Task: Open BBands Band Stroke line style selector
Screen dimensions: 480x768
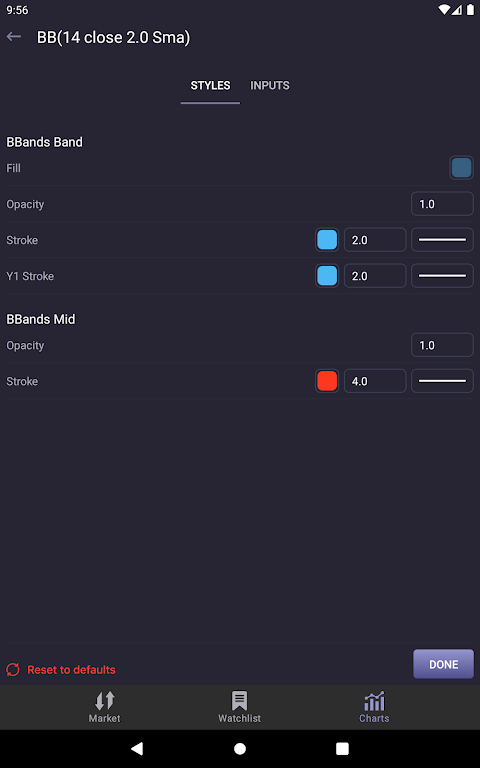Action: (x=442, y=240)
